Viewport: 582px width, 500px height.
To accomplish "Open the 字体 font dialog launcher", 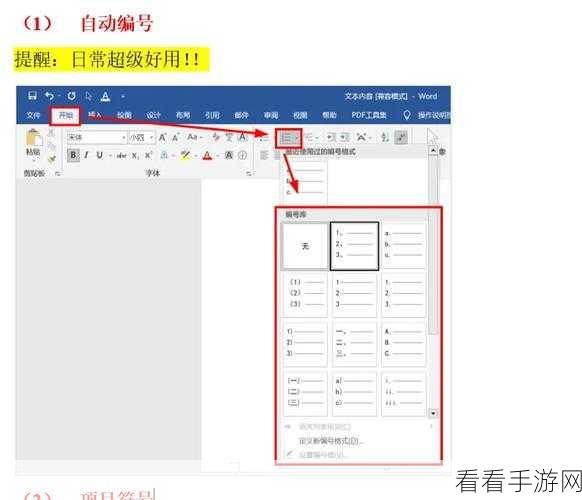I will click(249, 173).
